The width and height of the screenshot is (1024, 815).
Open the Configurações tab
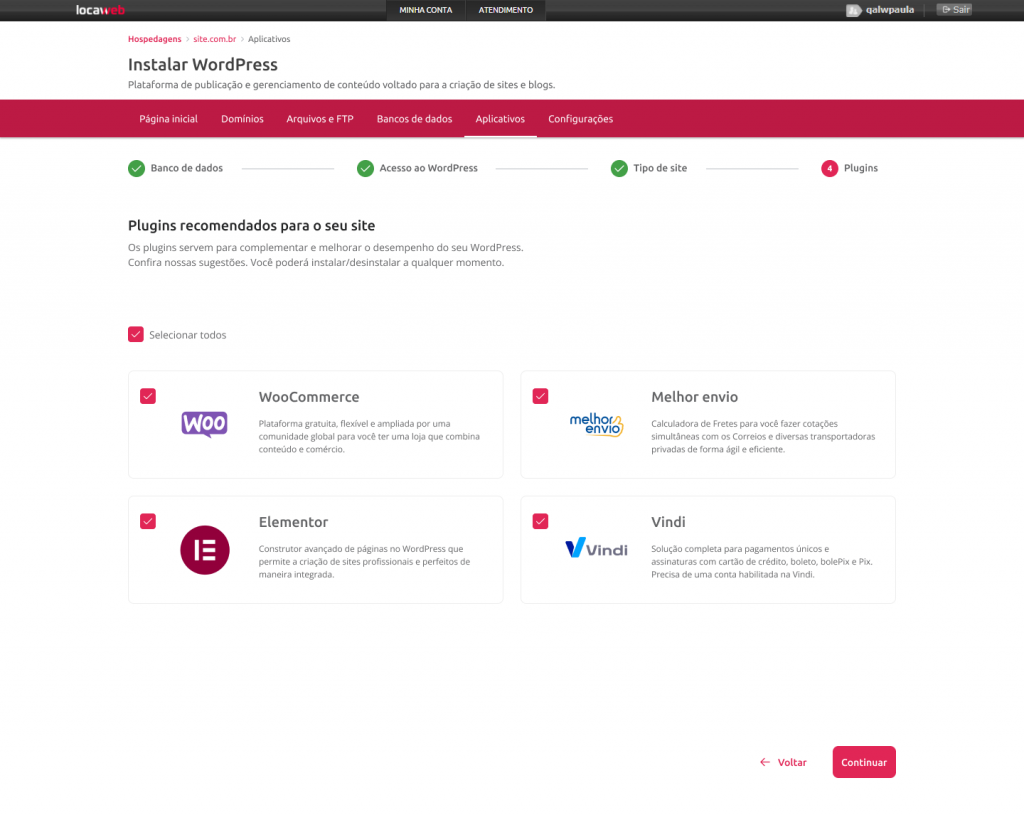click(x=581, y=119)
